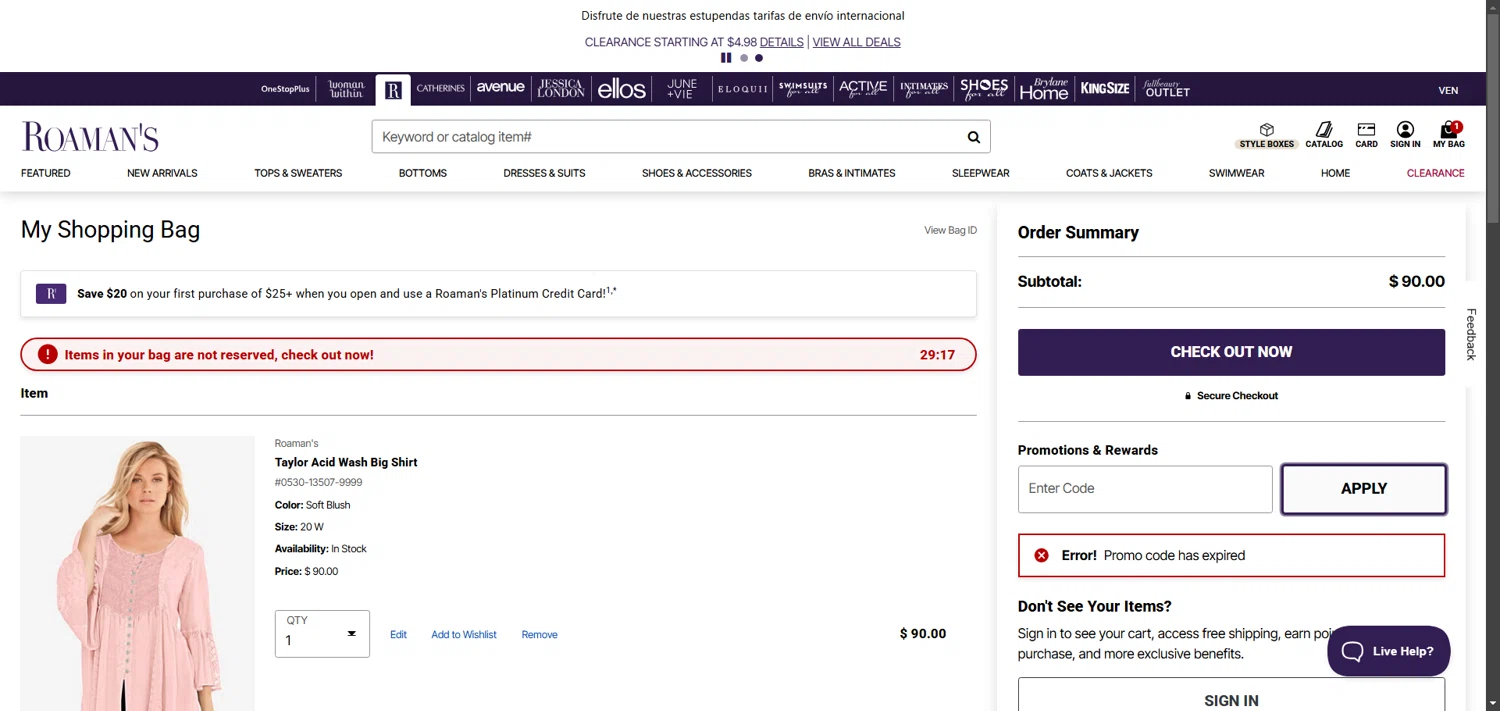Click Check Out Now button
This screenshot has width=1500, height=711.
(x=1231, y=352)
